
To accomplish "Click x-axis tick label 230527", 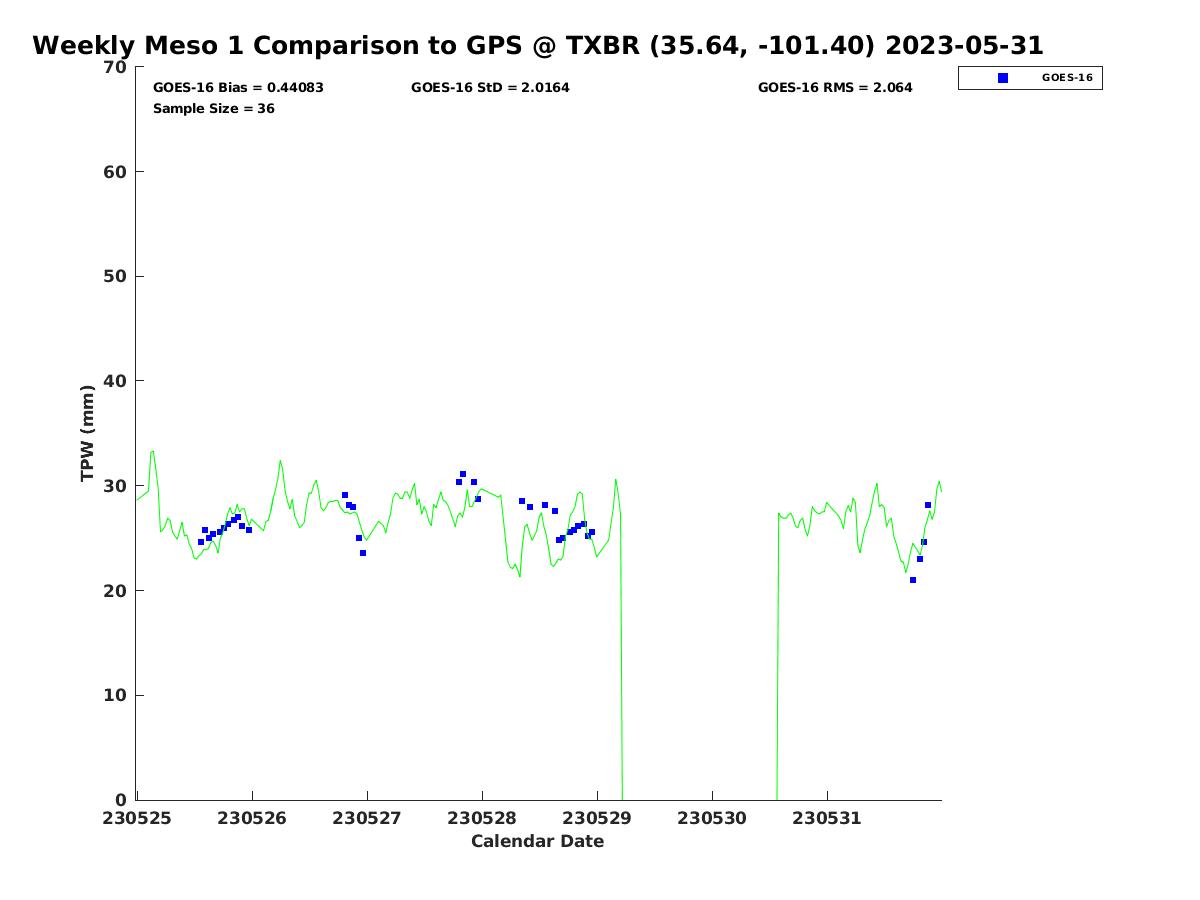I will coord(367,818).
